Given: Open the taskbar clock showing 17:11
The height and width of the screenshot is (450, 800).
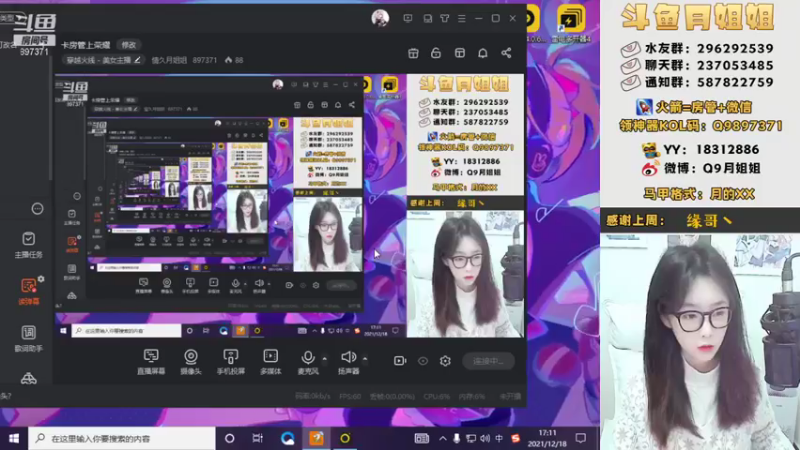Looking at the screenshot, I should pyautogui.click(x=547, y=438).
